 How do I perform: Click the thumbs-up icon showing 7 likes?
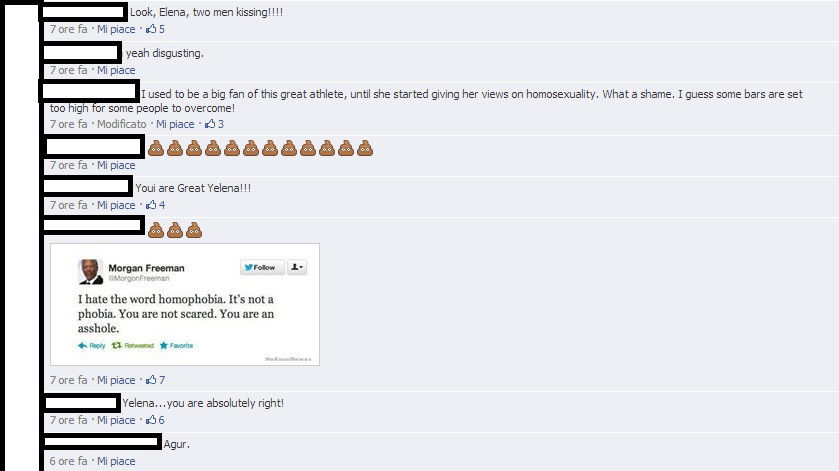click(151, 379)
